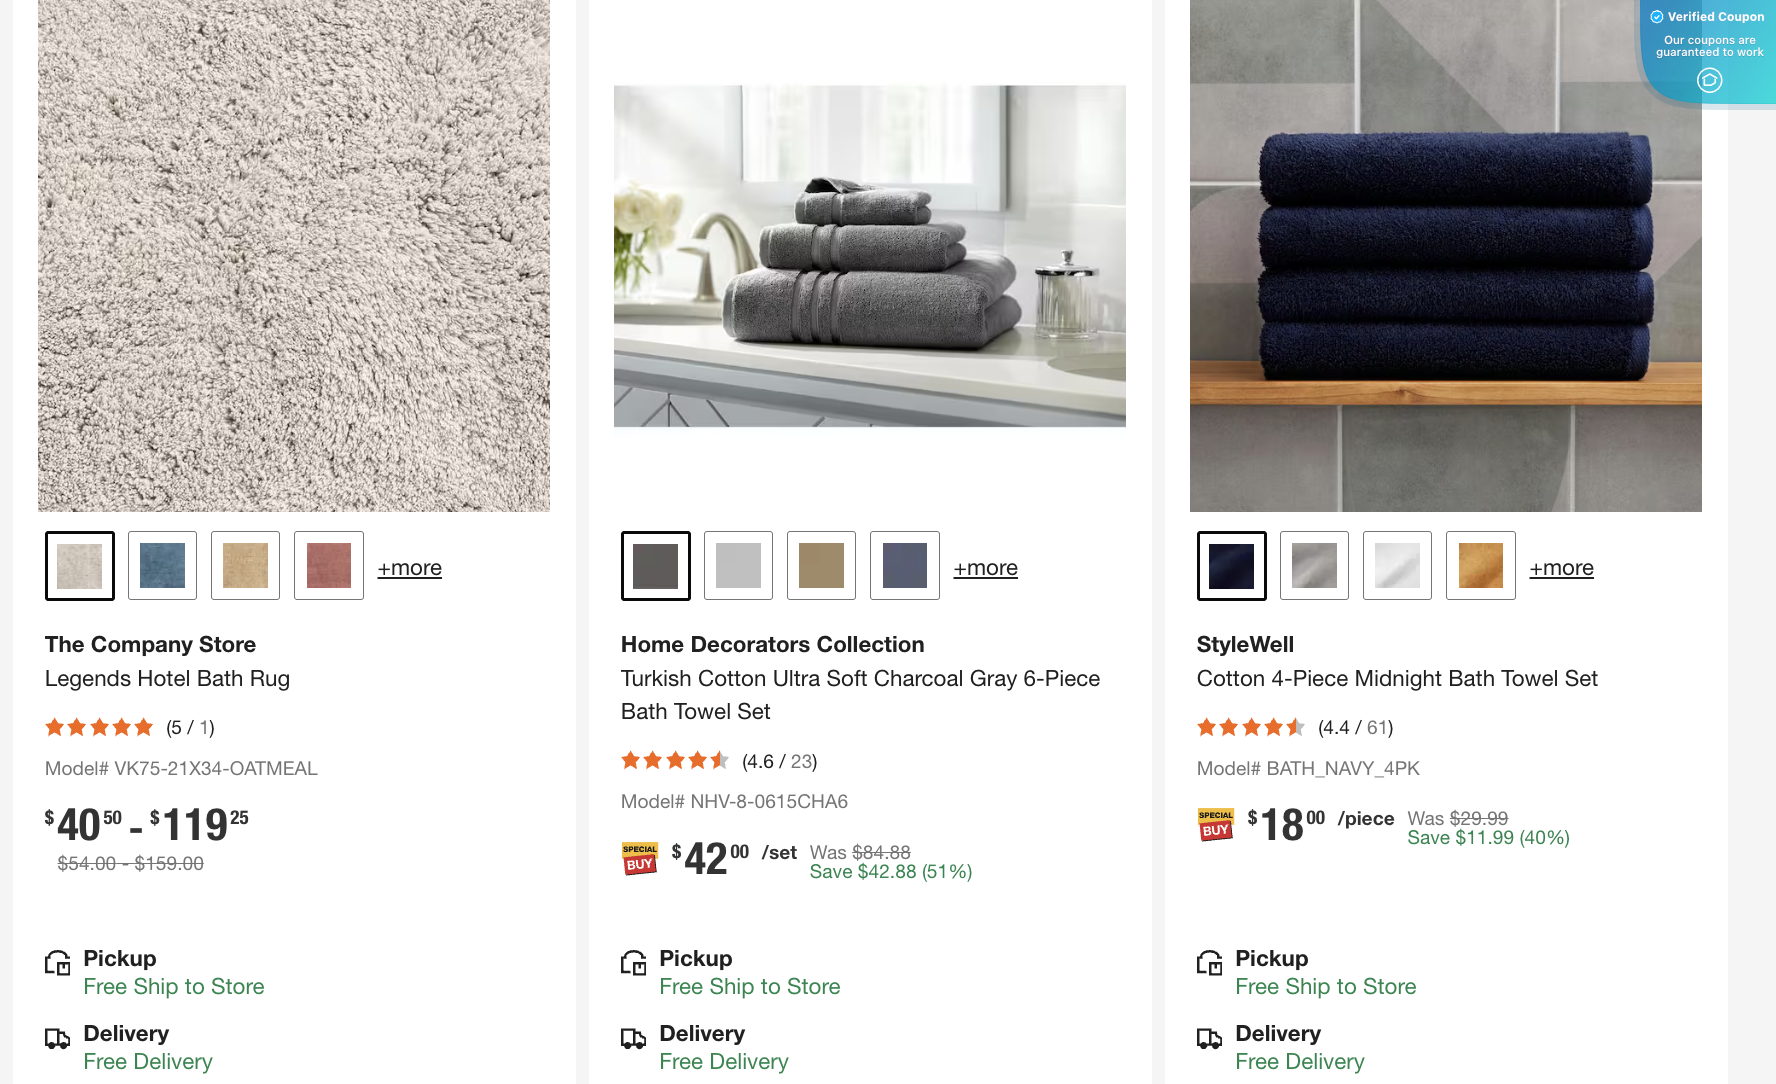Click the Delivery truck icon under Turkish Cotton towel set
The width and height of the screenshot is (1776, 1084).
[634, 1038]
